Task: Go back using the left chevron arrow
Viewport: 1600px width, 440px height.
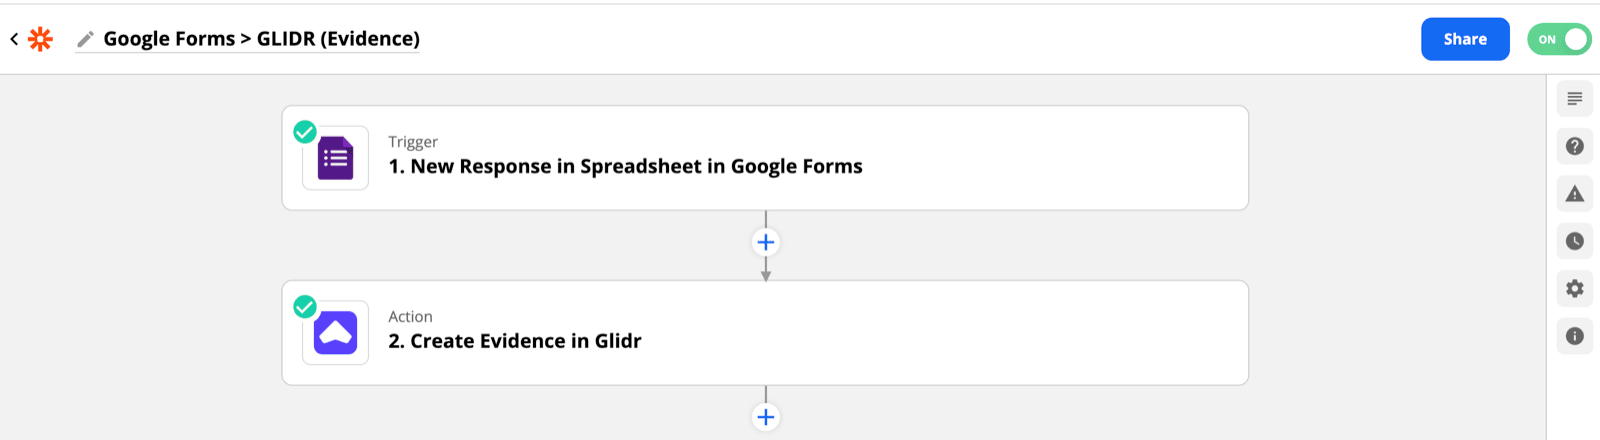Action: coord(14,39)
